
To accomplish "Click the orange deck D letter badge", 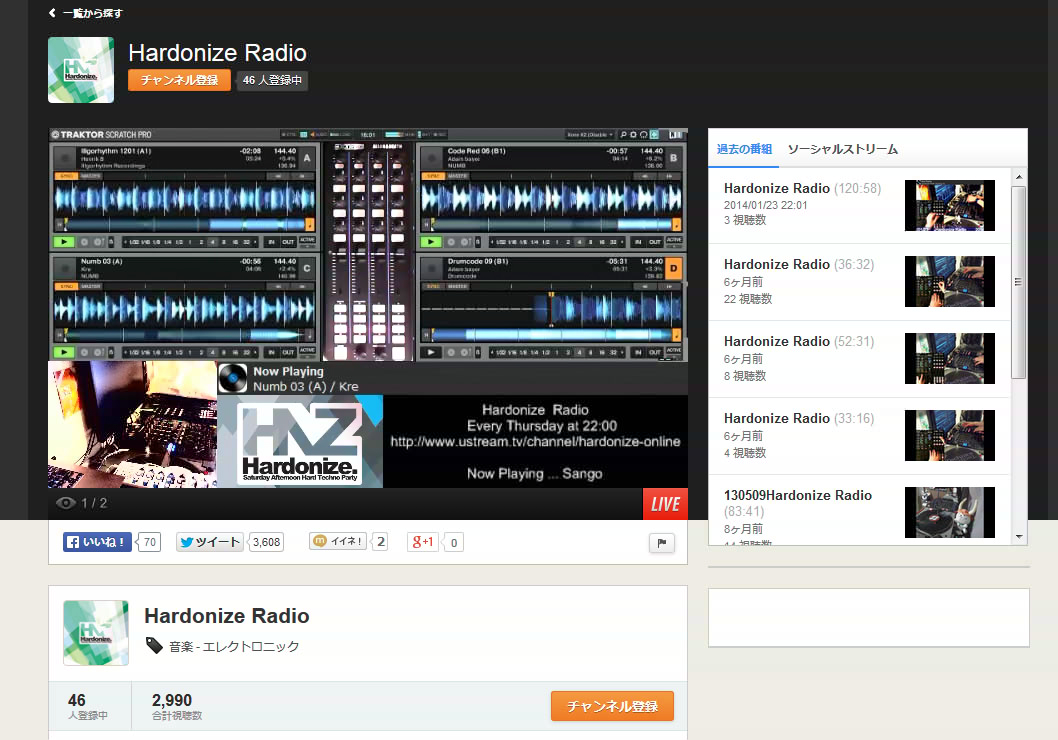I will [x=673, y=268].
